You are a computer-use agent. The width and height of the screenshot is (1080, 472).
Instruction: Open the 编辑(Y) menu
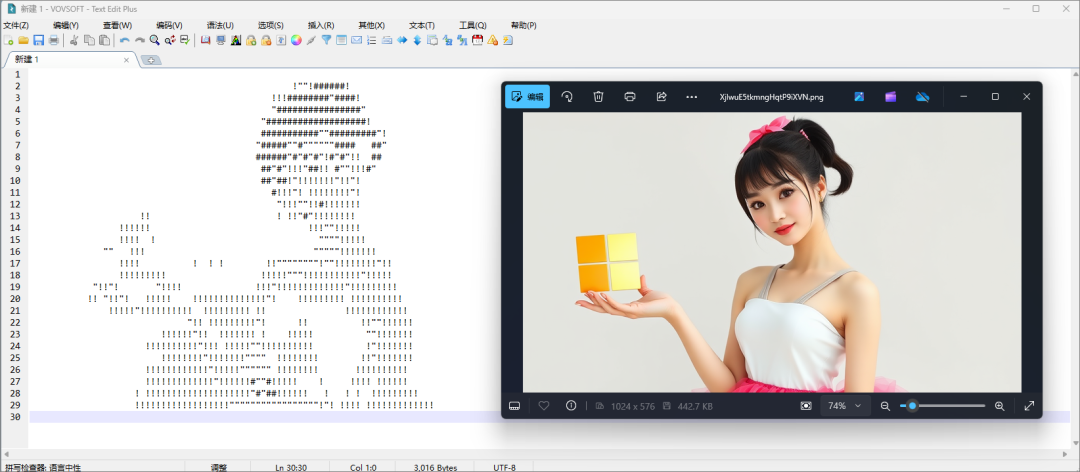point(66,25)
